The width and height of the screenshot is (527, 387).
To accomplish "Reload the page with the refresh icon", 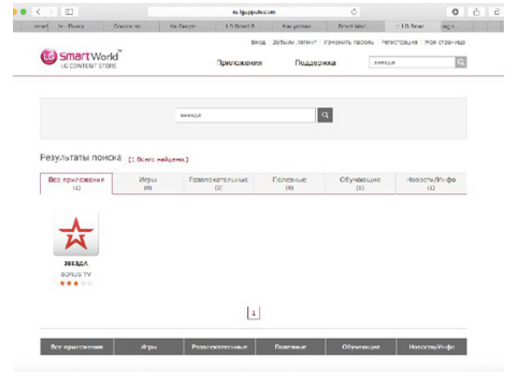I will click(x=354, y=12).
